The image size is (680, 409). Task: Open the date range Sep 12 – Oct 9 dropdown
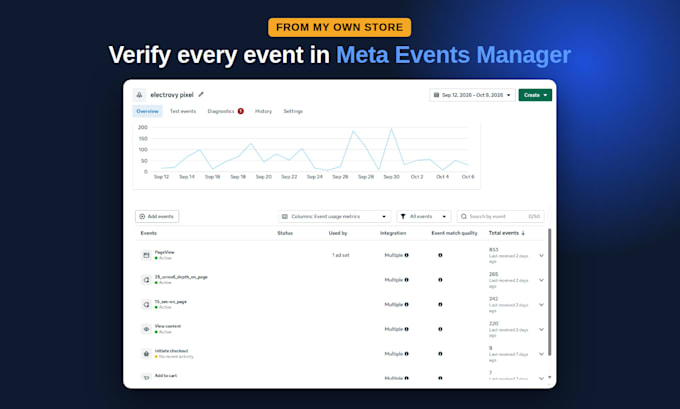[x=472, y=95]
